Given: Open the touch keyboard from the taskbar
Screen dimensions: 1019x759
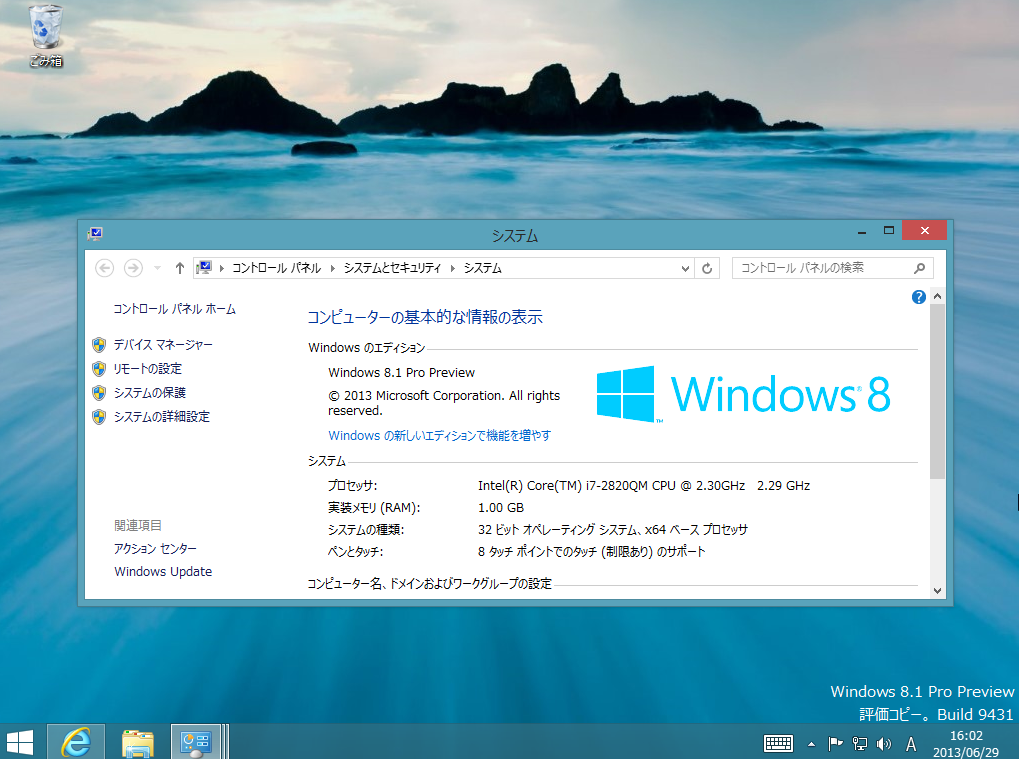Looking at the screenshot, I should point(778,743).
